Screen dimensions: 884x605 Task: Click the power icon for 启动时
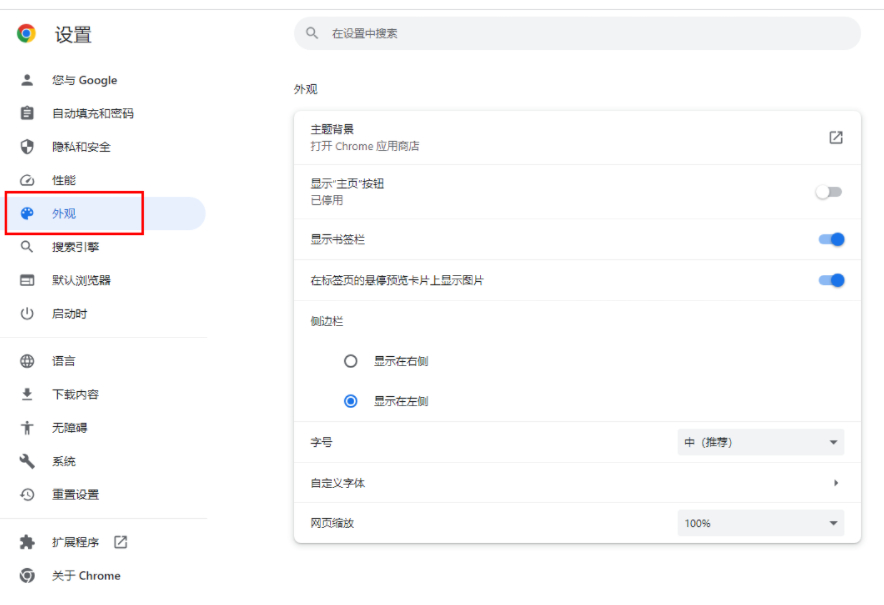point(27,313)
